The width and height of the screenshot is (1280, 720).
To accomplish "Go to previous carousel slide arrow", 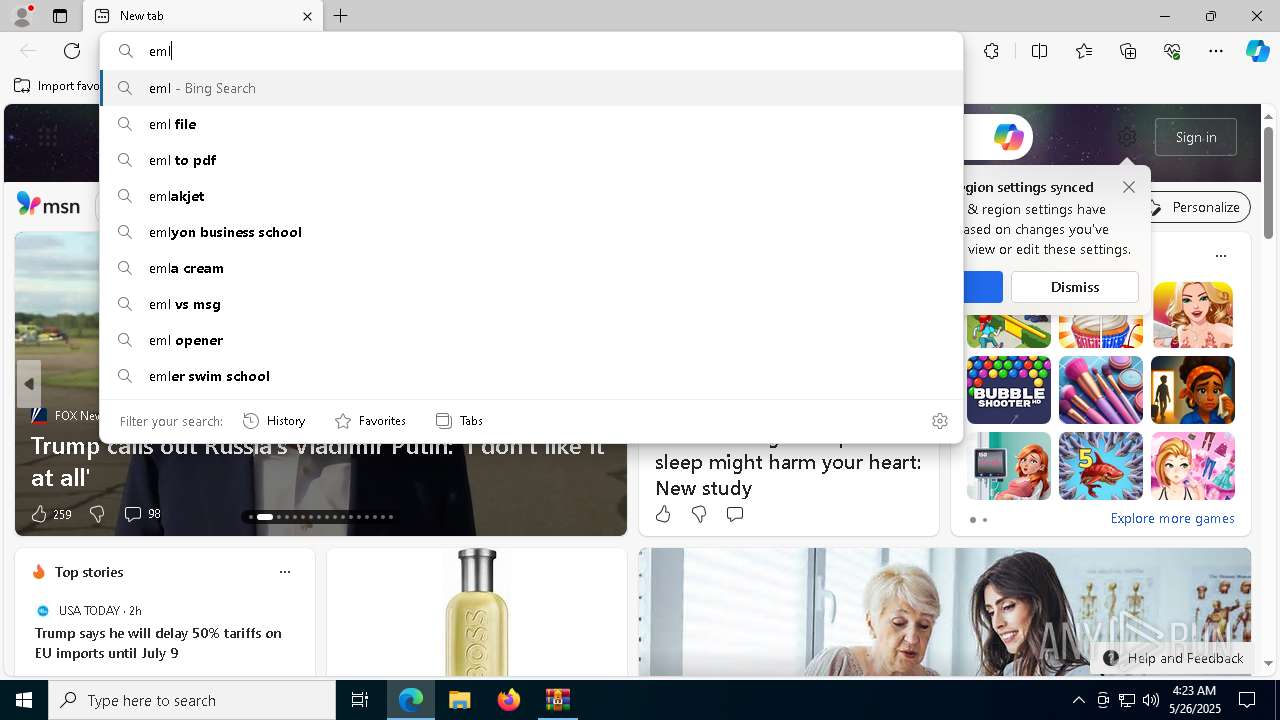I will [29, 384].
